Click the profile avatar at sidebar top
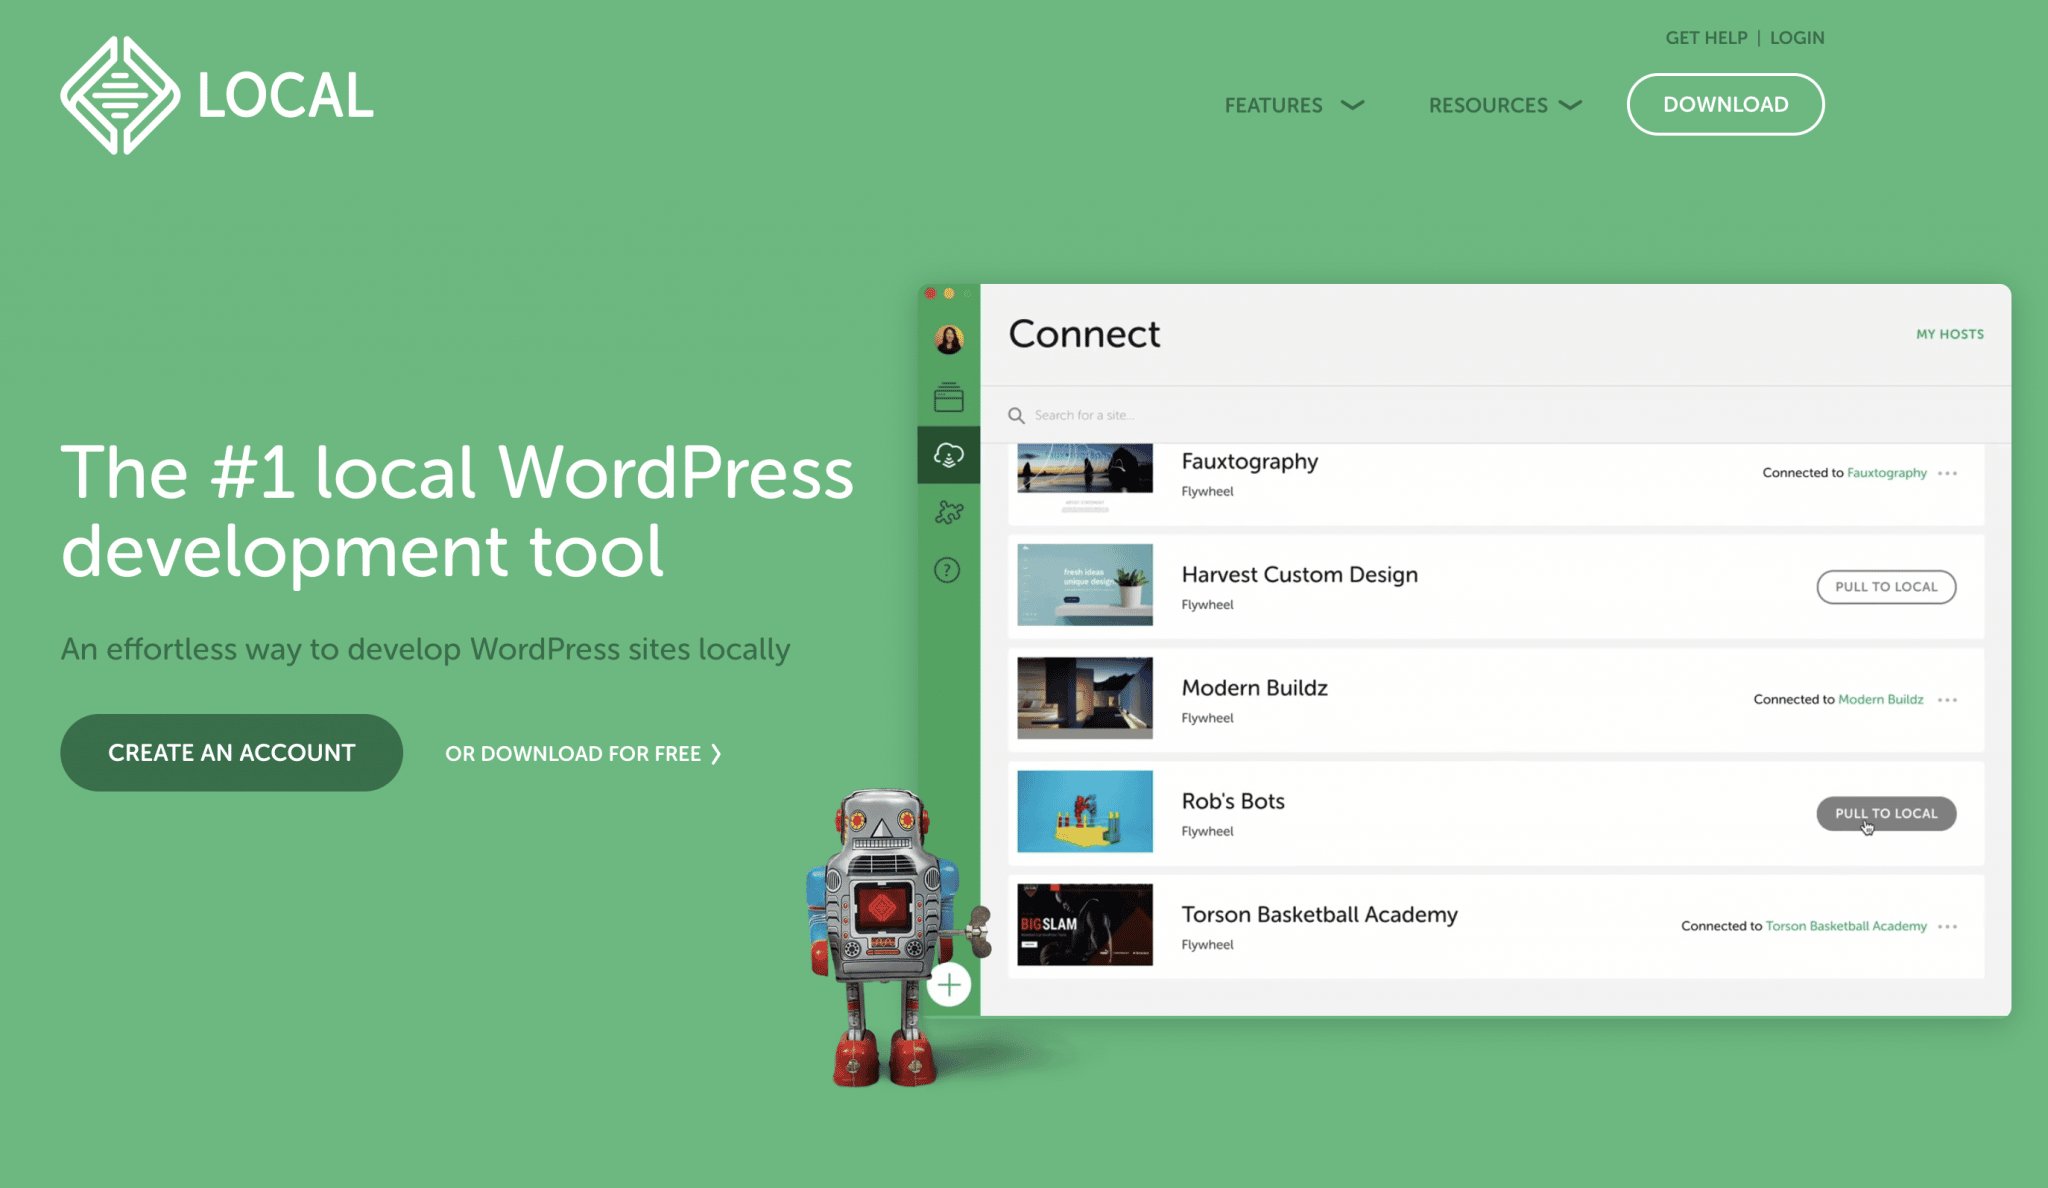 click(x=948, y=339)
